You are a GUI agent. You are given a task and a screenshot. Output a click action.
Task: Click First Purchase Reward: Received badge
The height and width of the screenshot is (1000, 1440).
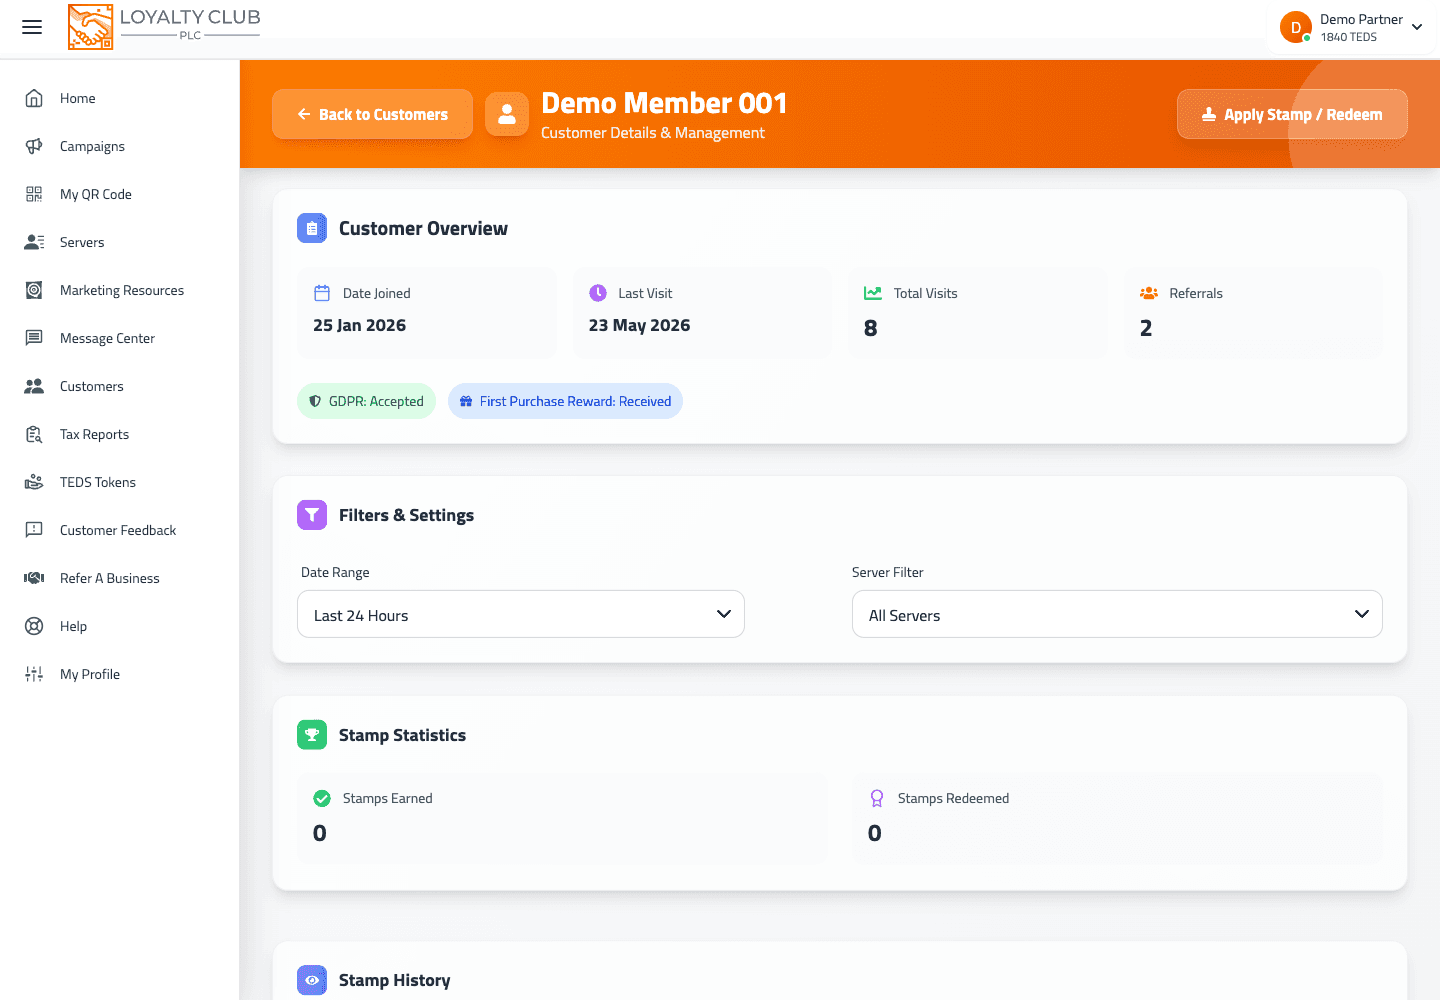[x=565, y=401]
